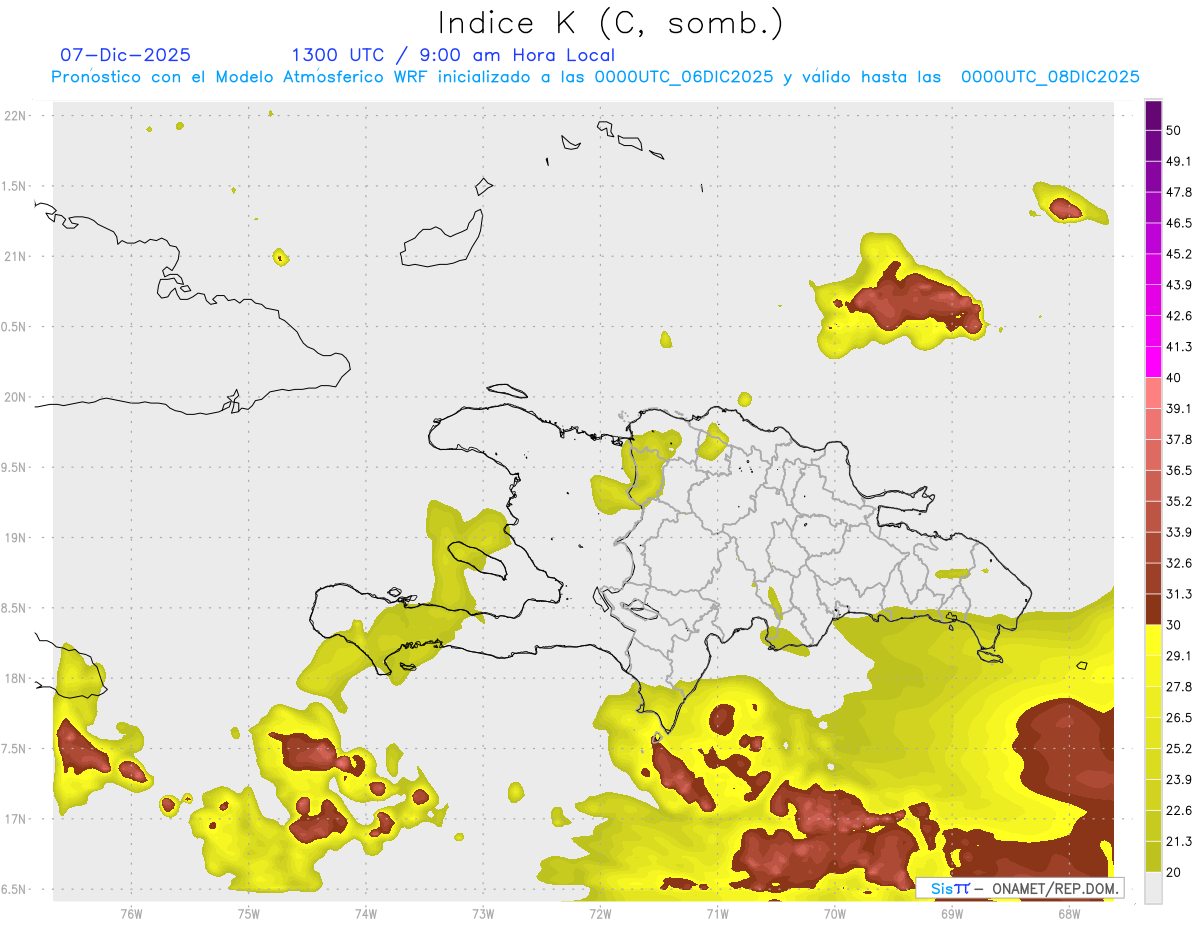Pick the dark purple swatch atop the colorbar
Image resolution: width=1200 pixels, height=927 pixels.
coord(1153,115)
